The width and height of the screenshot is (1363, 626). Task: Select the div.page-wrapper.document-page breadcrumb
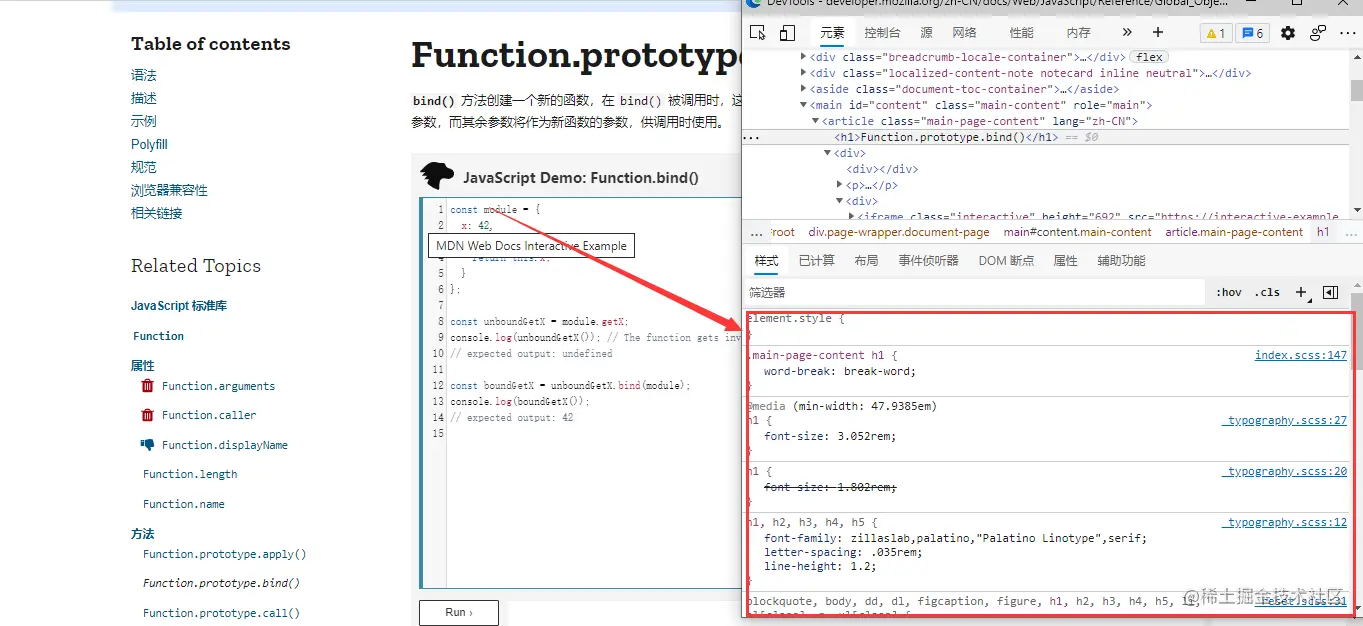pyautogui.click(x=899, y=232)
